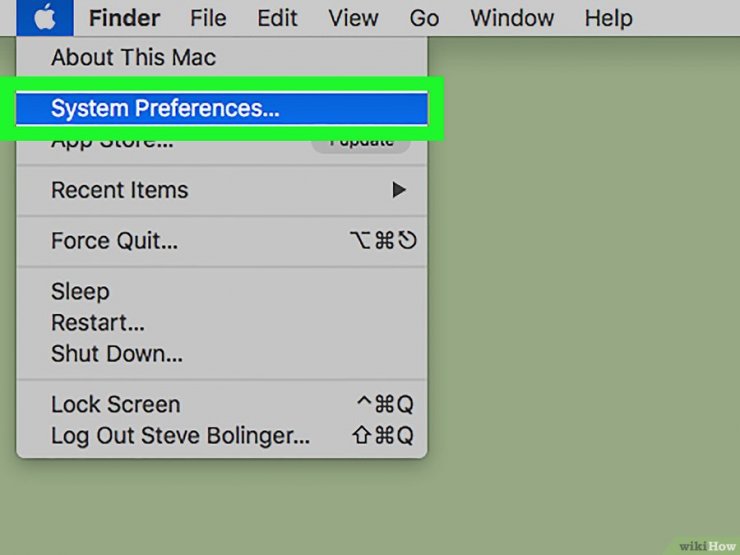Screen dimensions: 740x555
Task: Open the Apple logo menu
Action: (45, 18)
